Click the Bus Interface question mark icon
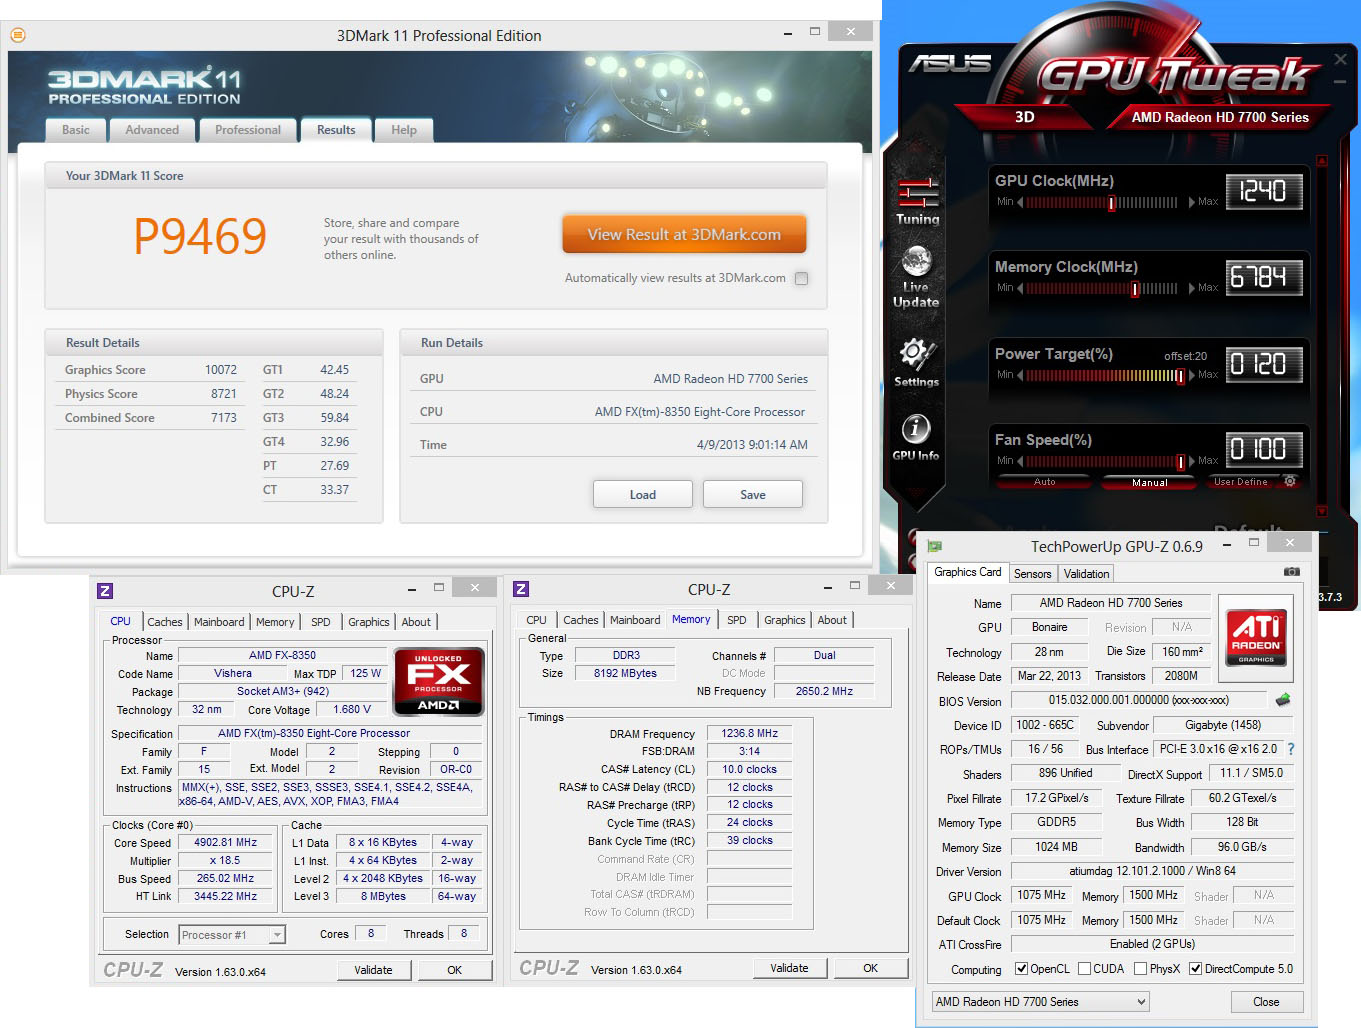1361x1028 pixels. tap(1291, 749)
